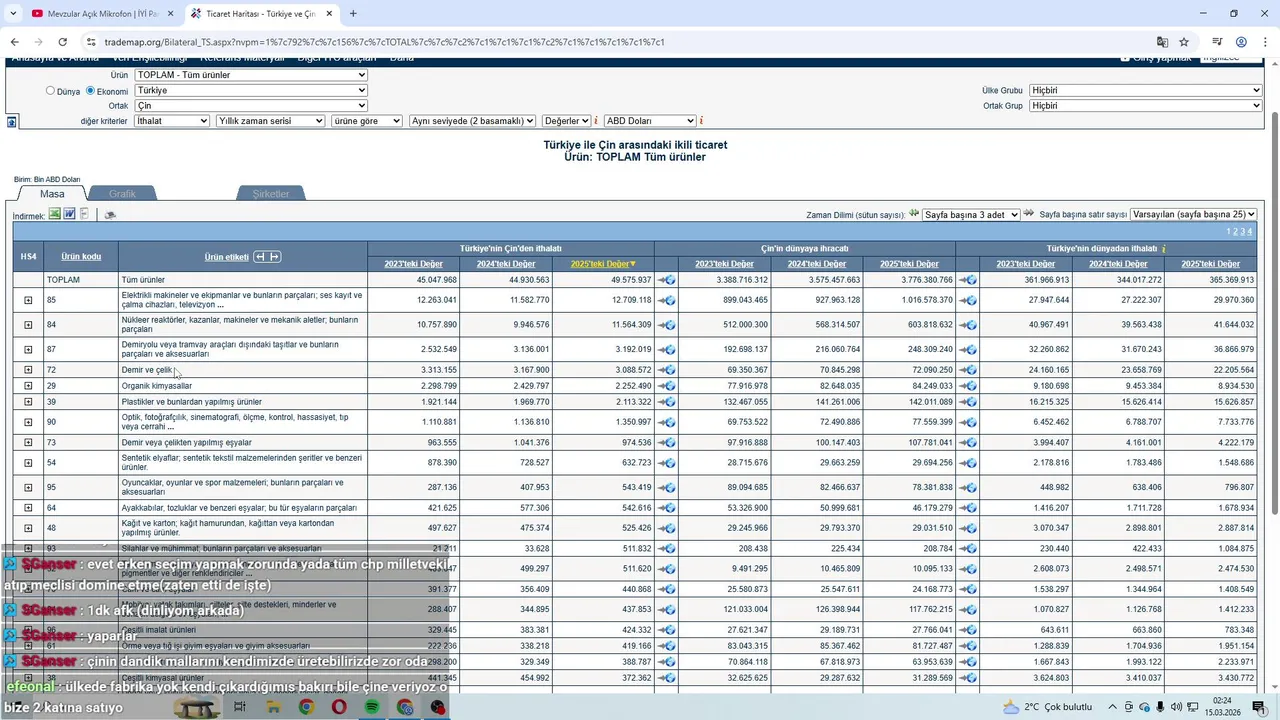The width and height of the screenshot is (1280, 720).
Task: Show more time period columns arrow
Action: coord(1028,214)
